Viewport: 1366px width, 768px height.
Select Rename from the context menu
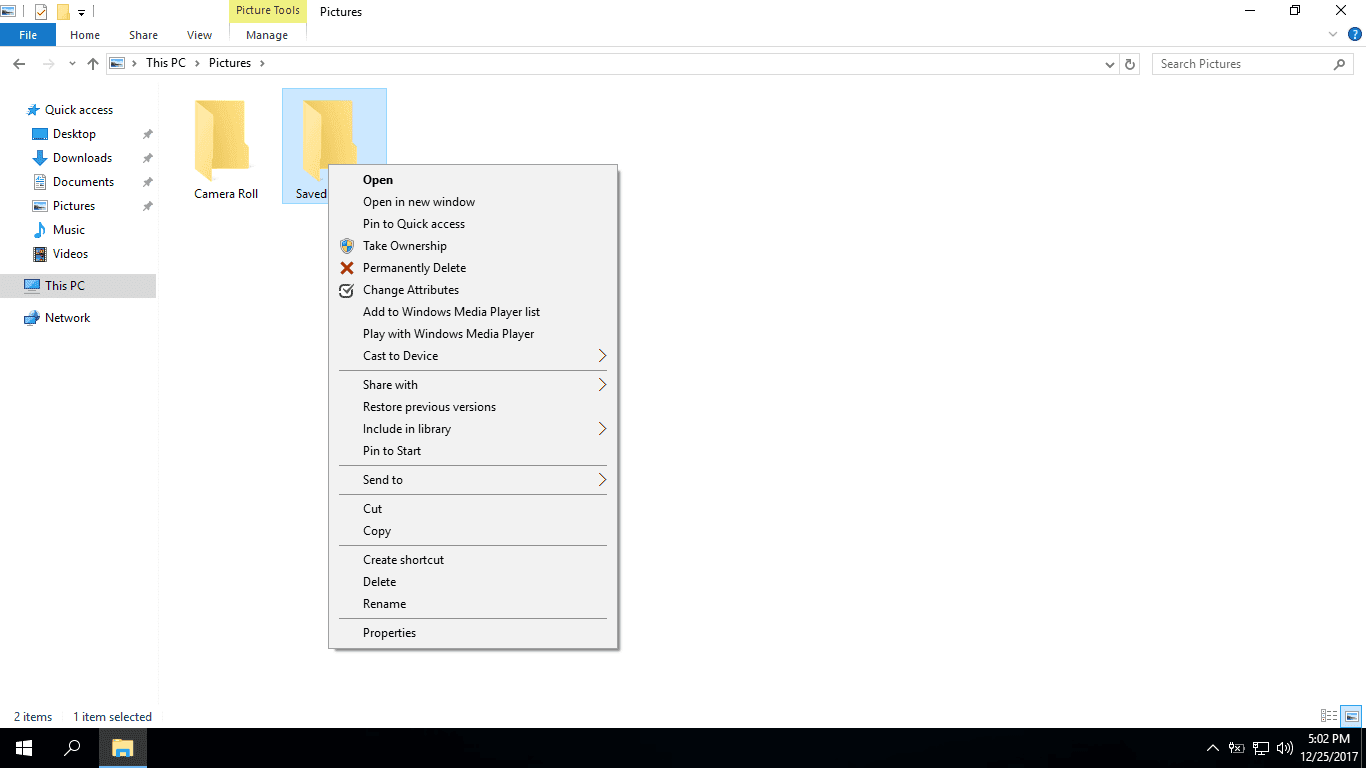point(385,603)
